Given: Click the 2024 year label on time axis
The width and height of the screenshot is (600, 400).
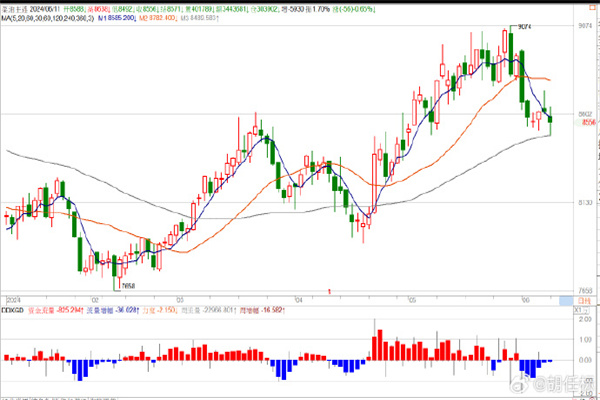Looking at the screenshot, I should click(x=13, y=299).
